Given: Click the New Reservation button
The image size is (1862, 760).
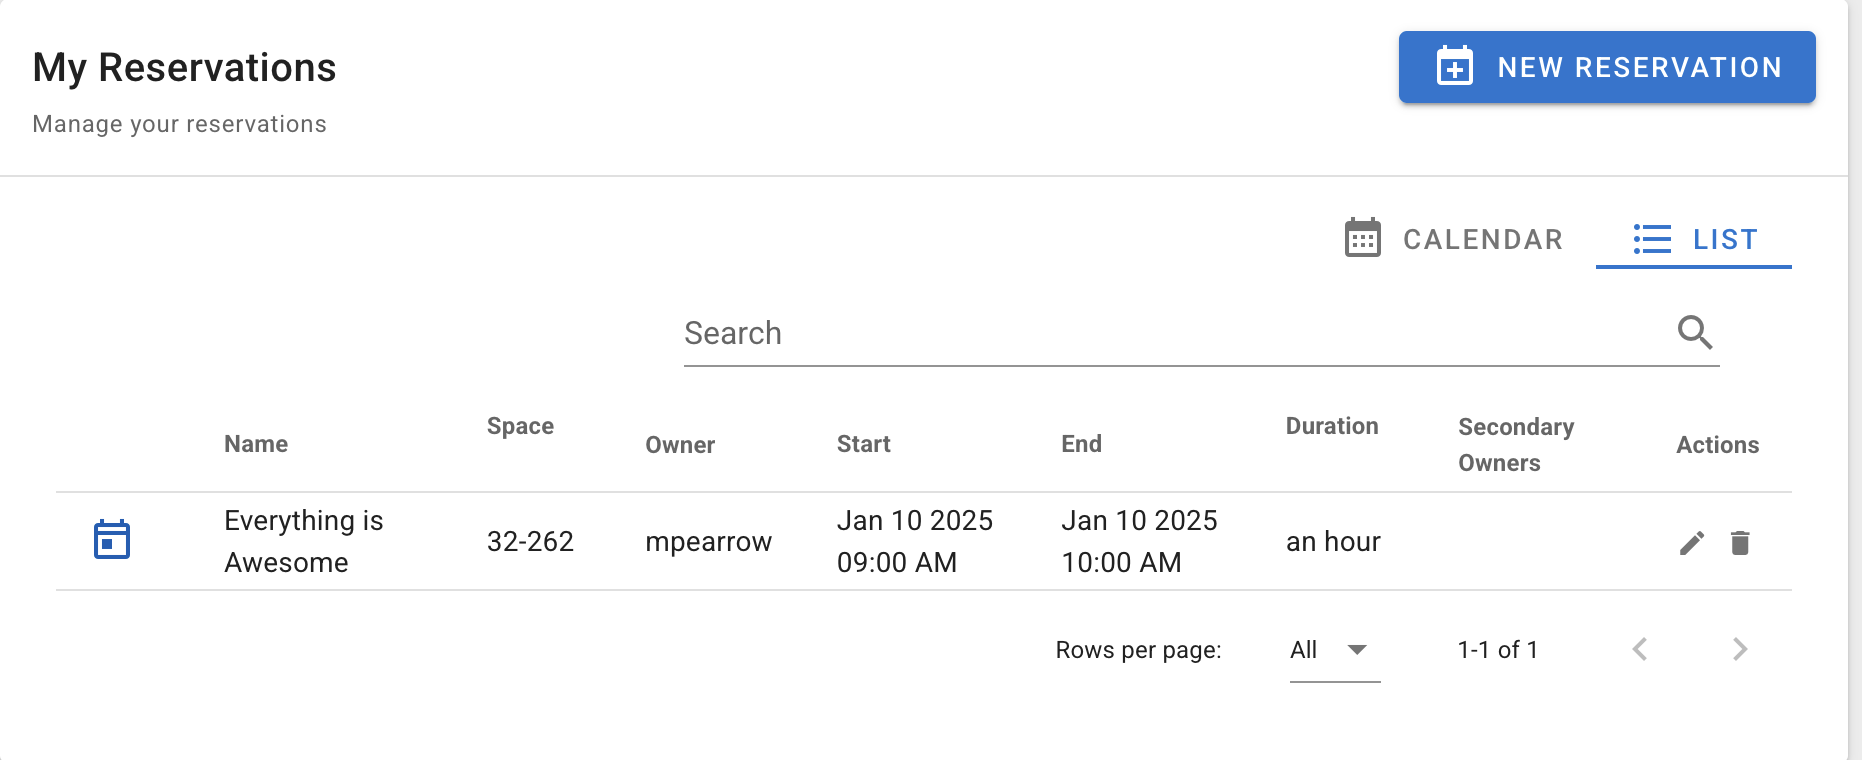Looking at the screenshot, I should click(x=1607, y=67).
